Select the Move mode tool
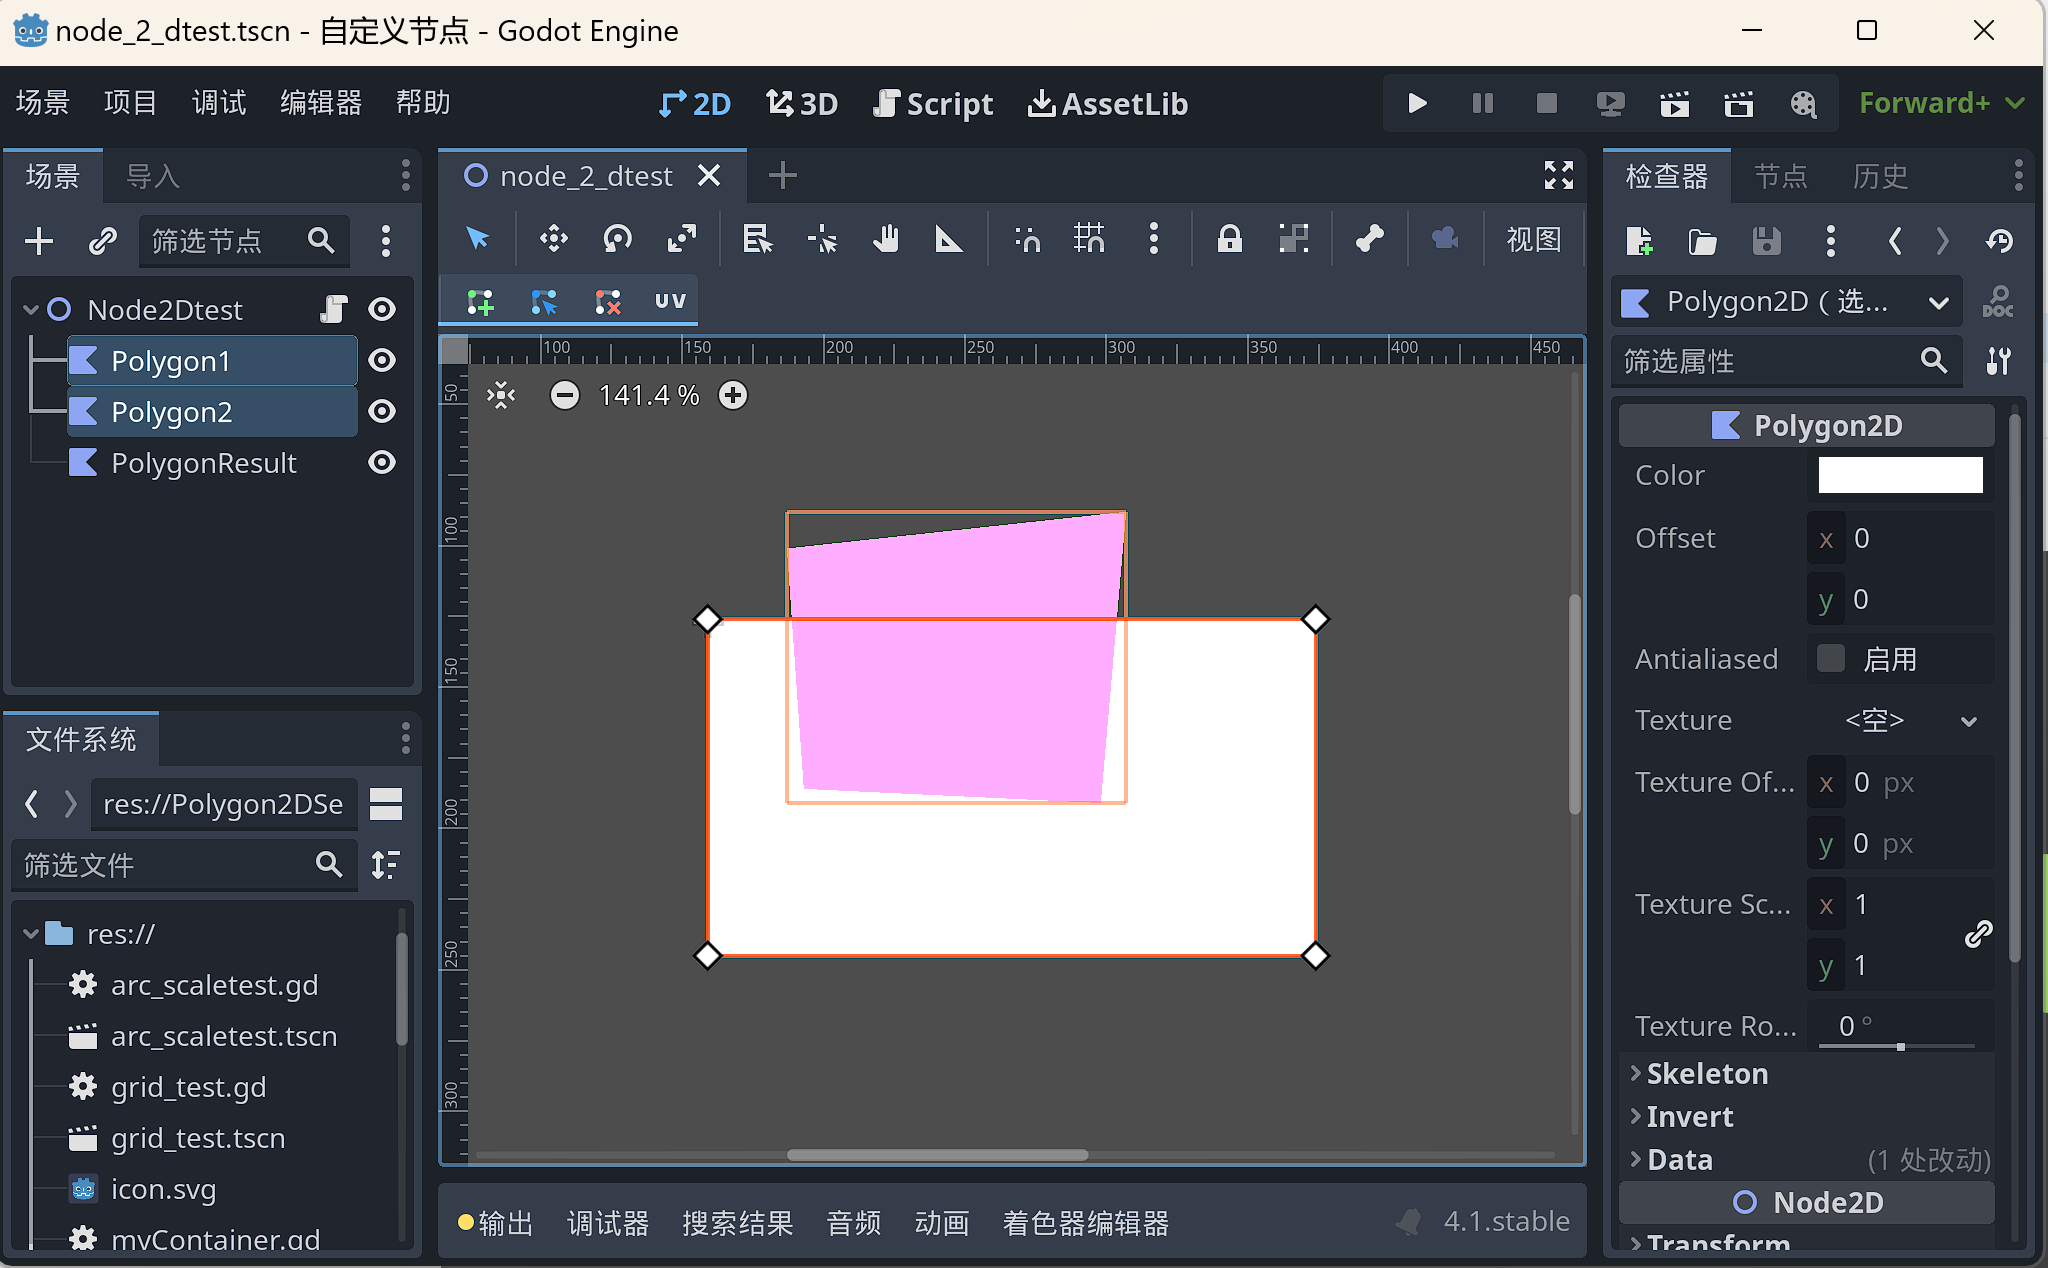The image size is (2048, 1268). pos(553,239)
